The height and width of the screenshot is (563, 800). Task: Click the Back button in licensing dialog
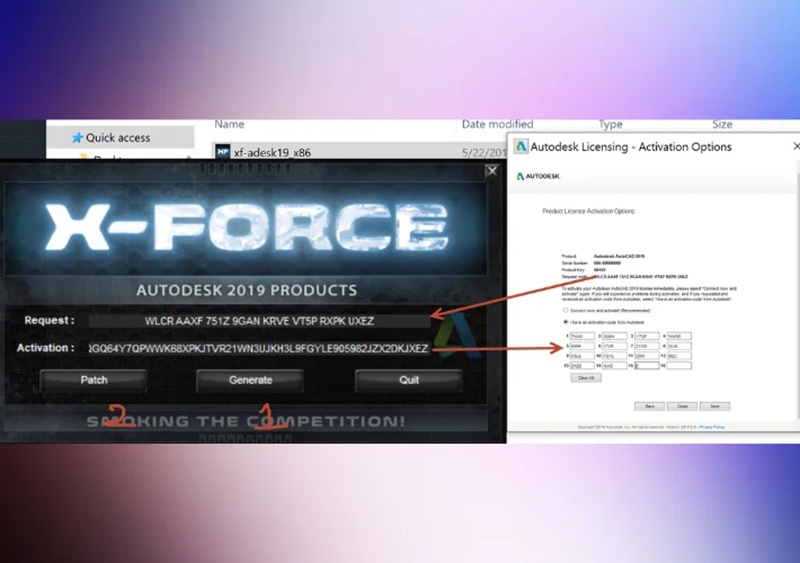click(649, 406)
